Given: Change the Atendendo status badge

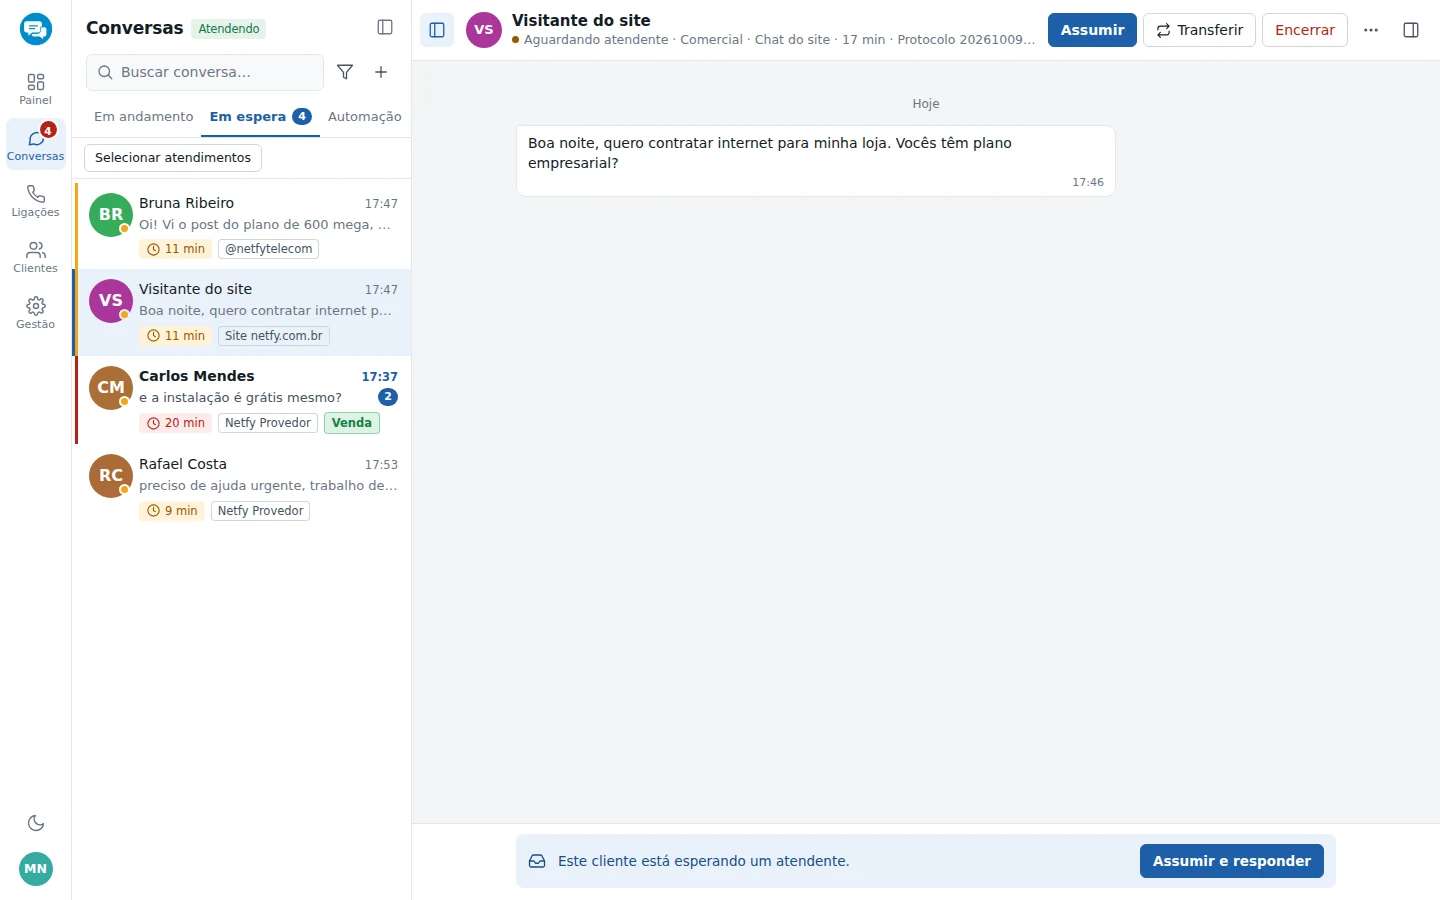Looking at the screenshot, I should pyautogui.click(x=229, y=28).
